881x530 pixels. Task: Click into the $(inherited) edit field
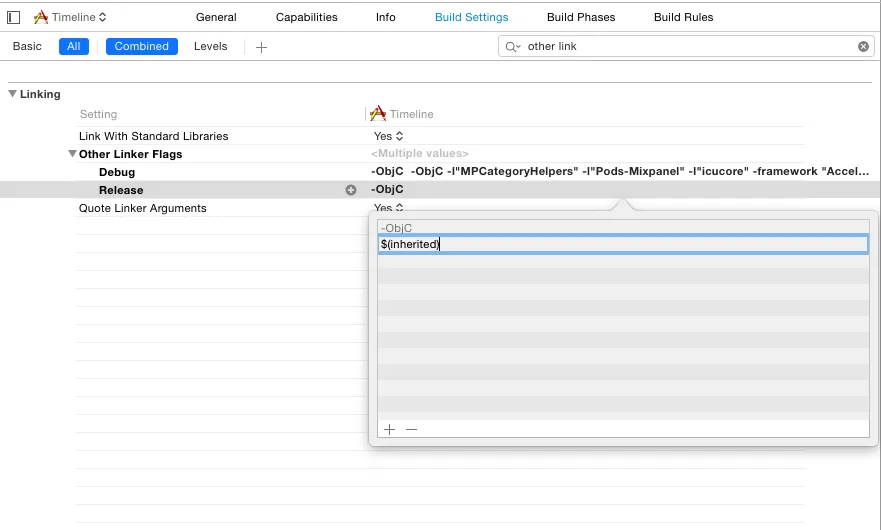(x=623, y=244)
